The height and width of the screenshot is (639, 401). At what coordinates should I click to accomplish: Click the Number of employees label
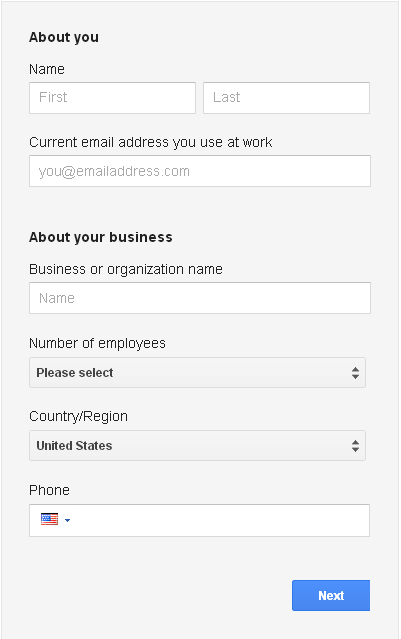coord(97,343)
